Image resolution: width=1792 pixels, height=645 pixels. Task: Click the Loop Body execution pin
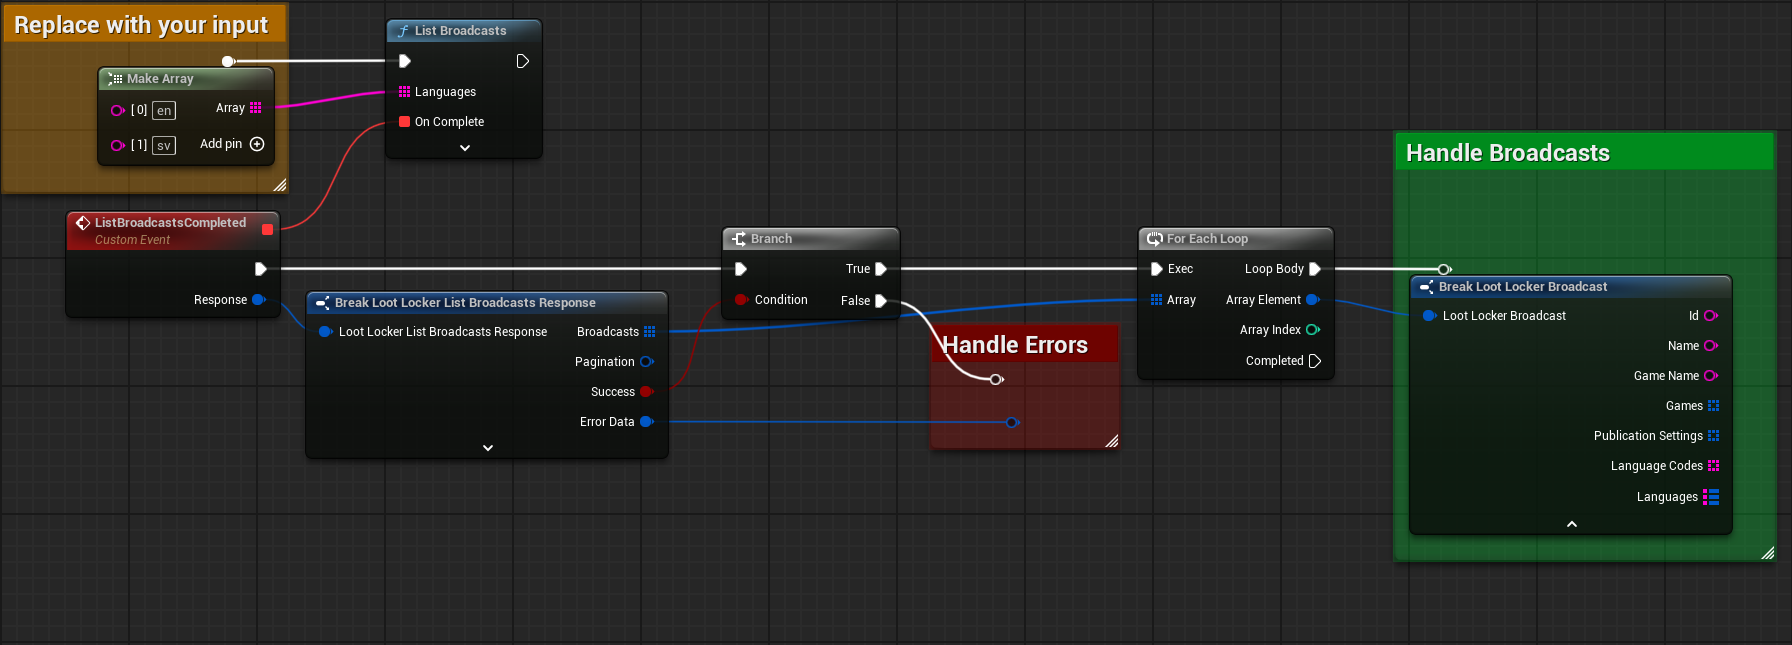(1315, 269)
